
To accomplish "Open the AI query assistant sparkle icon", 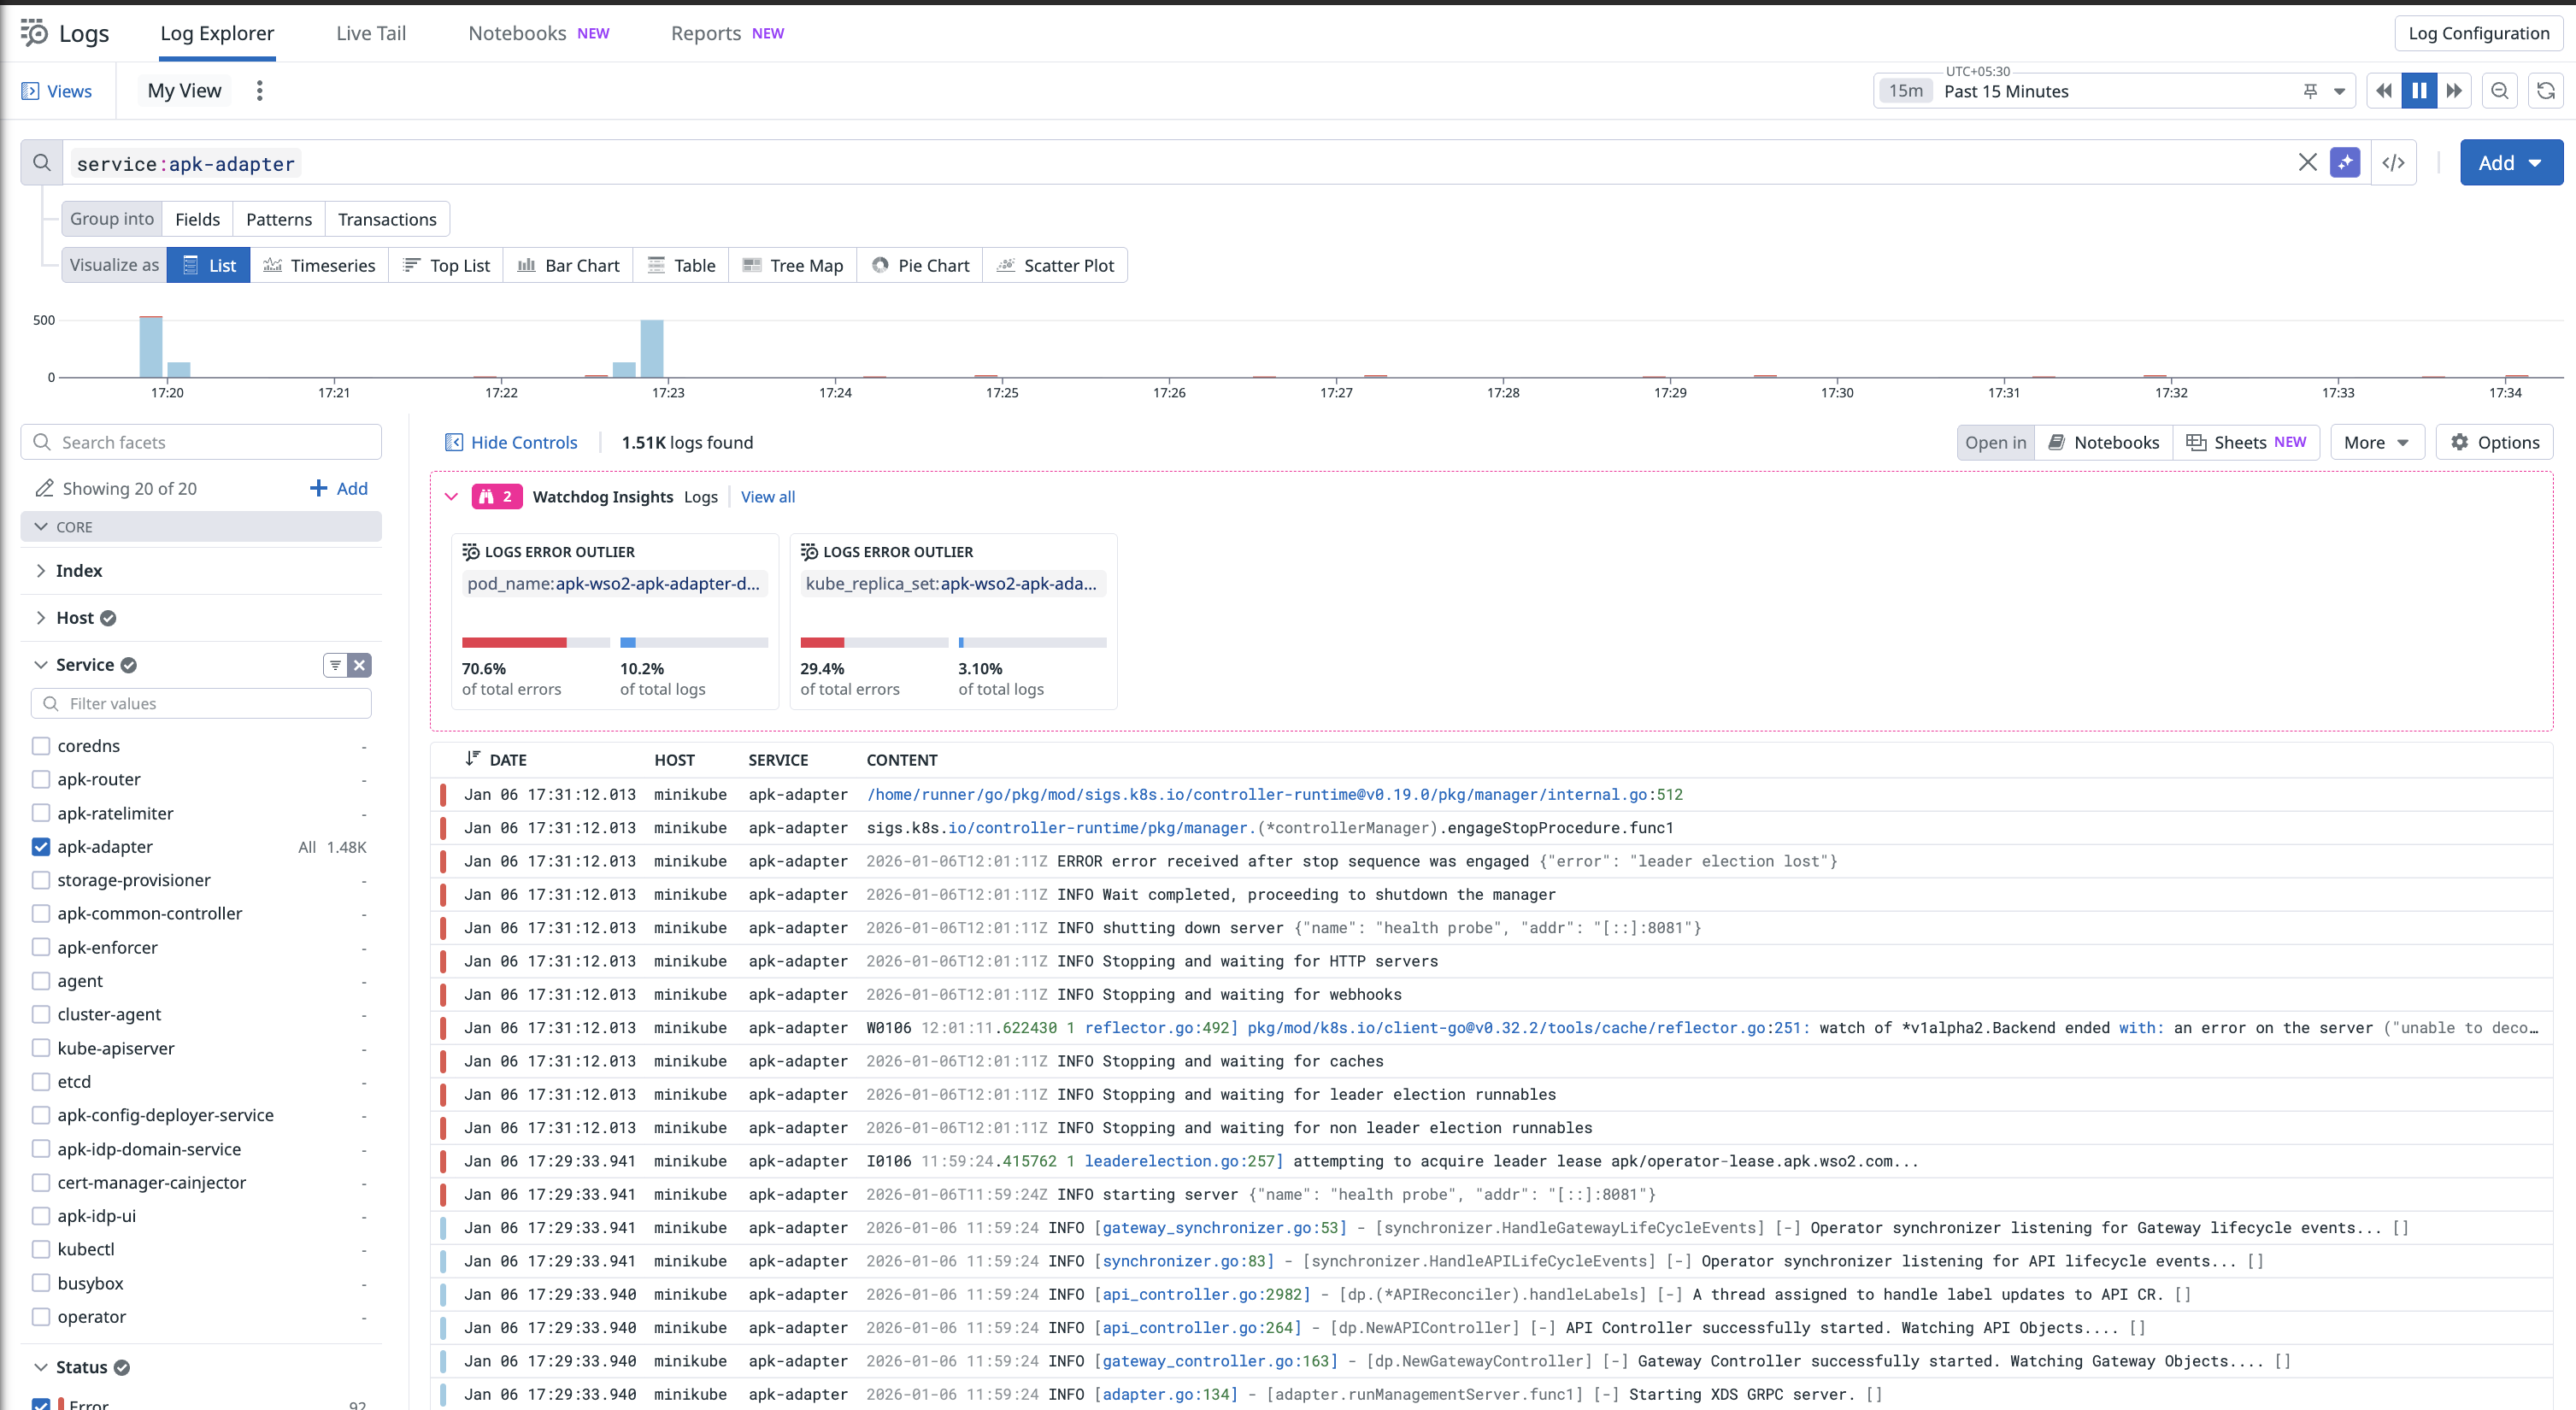I will [2344, 163].
